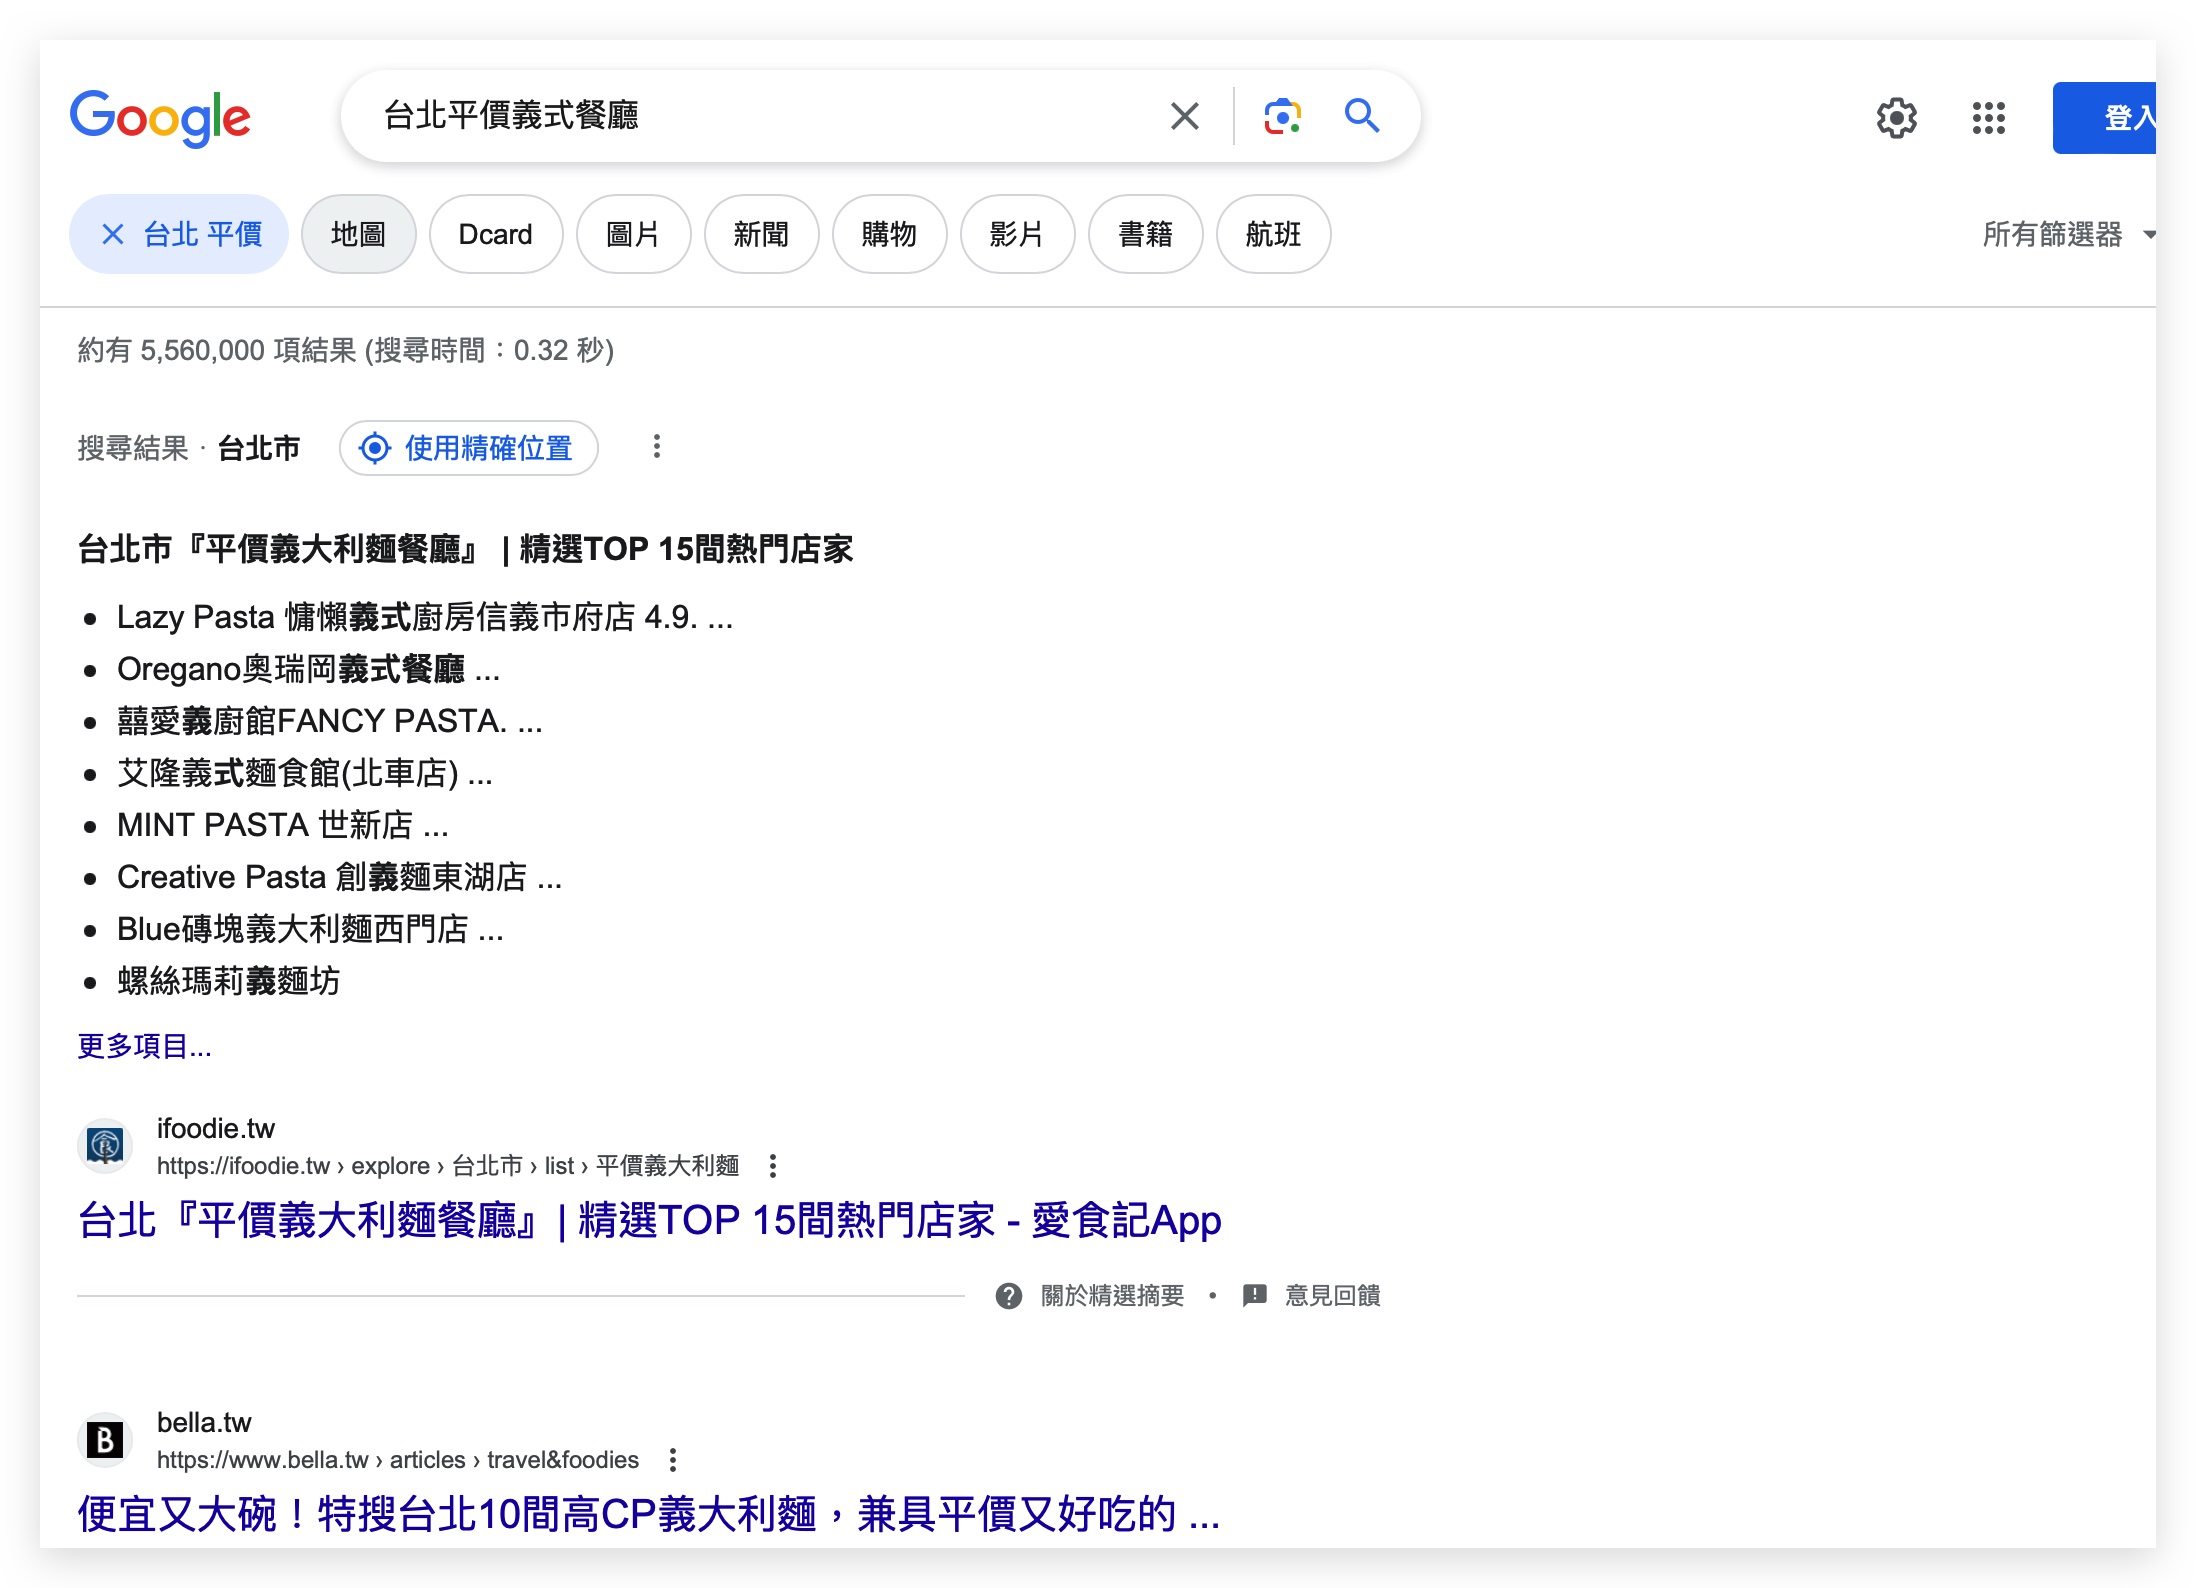Click the Google logo
The height and width of the screenshot is (1588, 2196).
160,118
